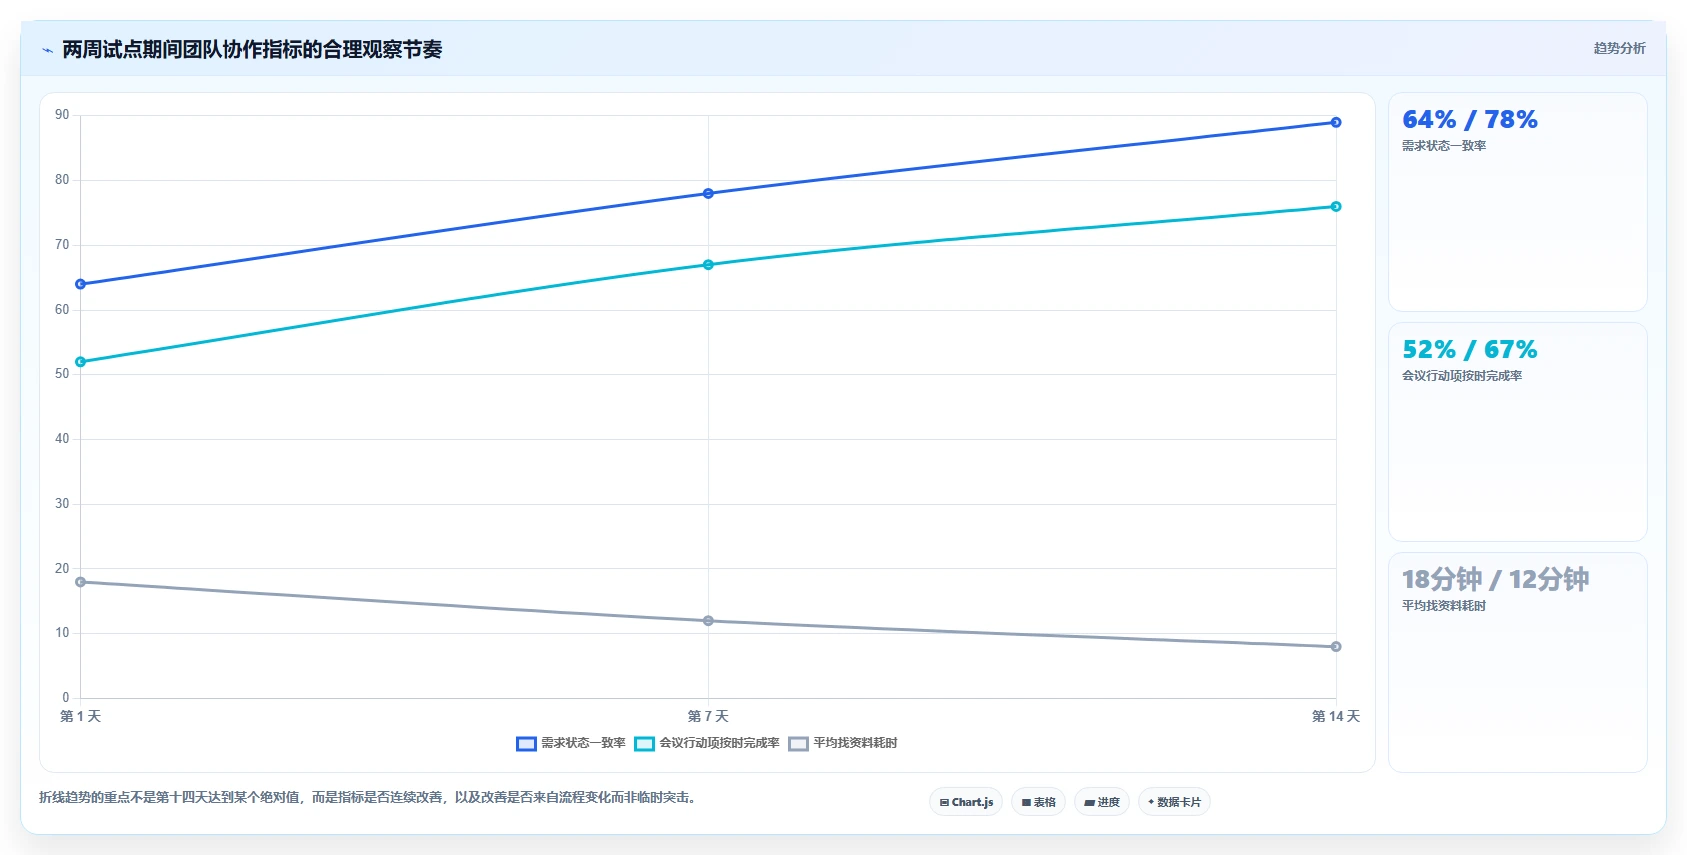Screen dimensions: 1687x855
Task: Toggle the 平均找资料耗时 legend swatch
Action: point(798,743)
